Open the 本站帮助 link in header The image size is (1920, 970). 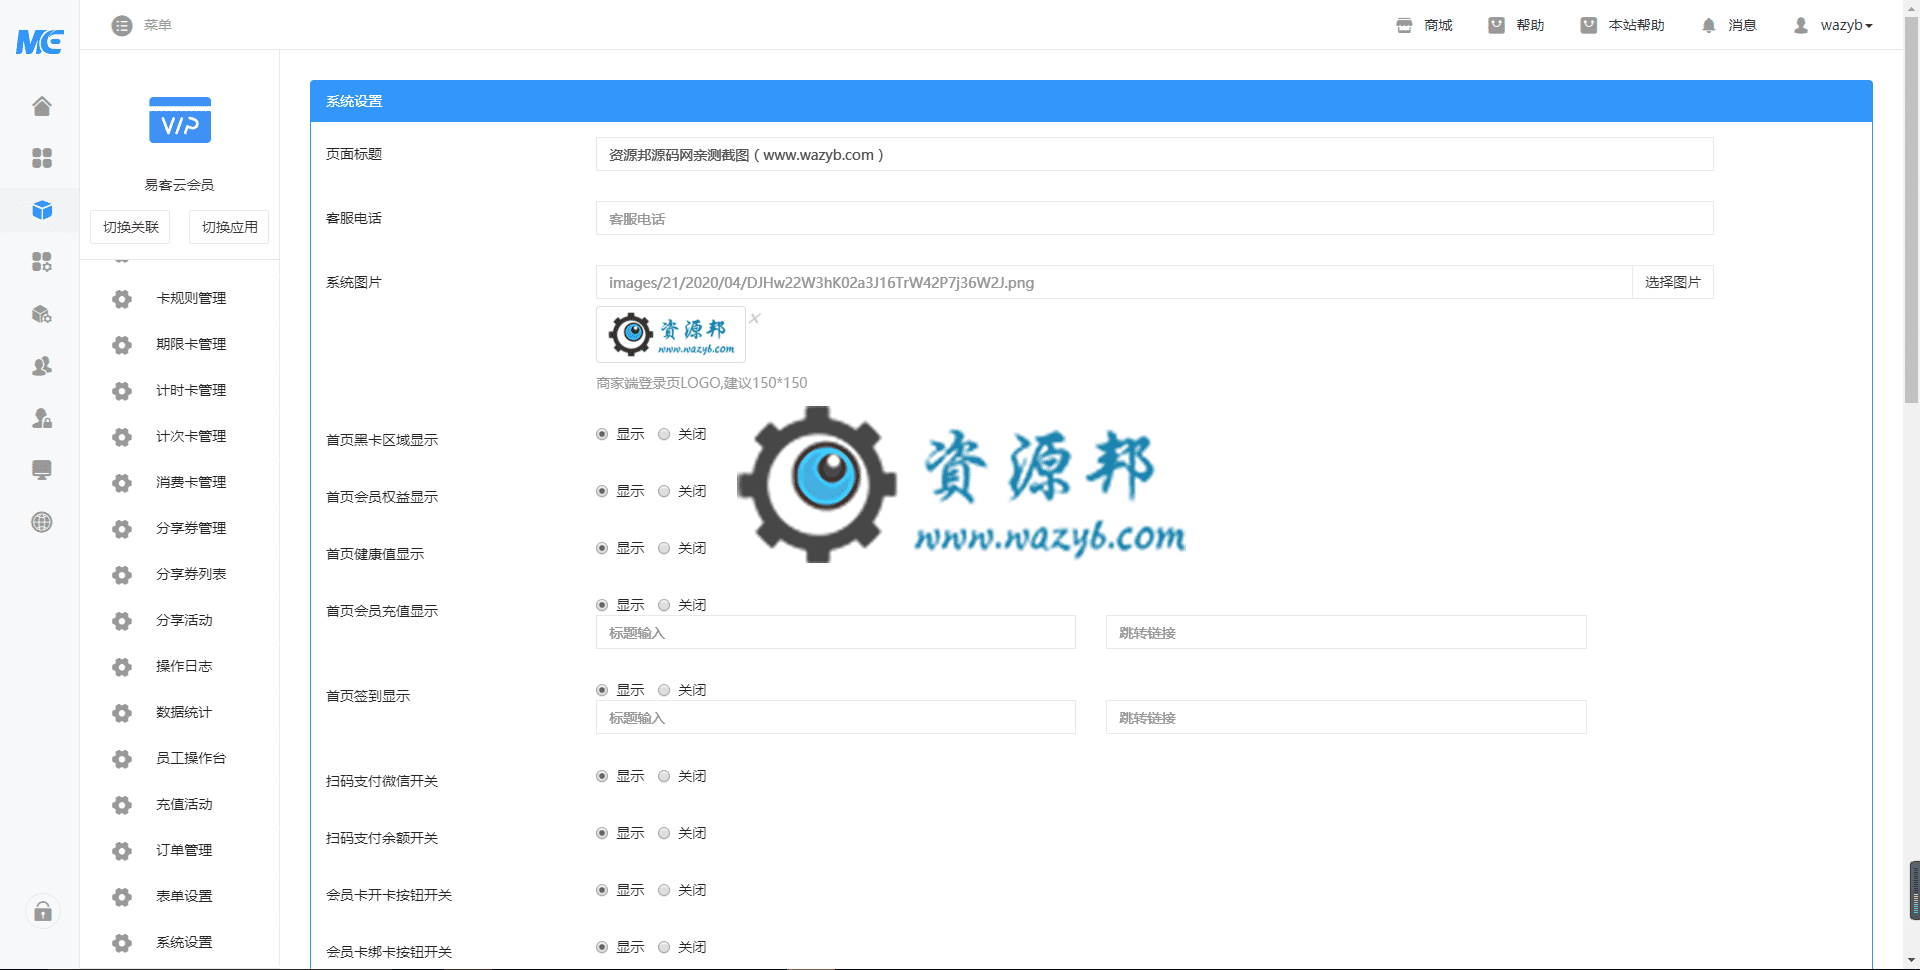click(x=1622, y=25)
